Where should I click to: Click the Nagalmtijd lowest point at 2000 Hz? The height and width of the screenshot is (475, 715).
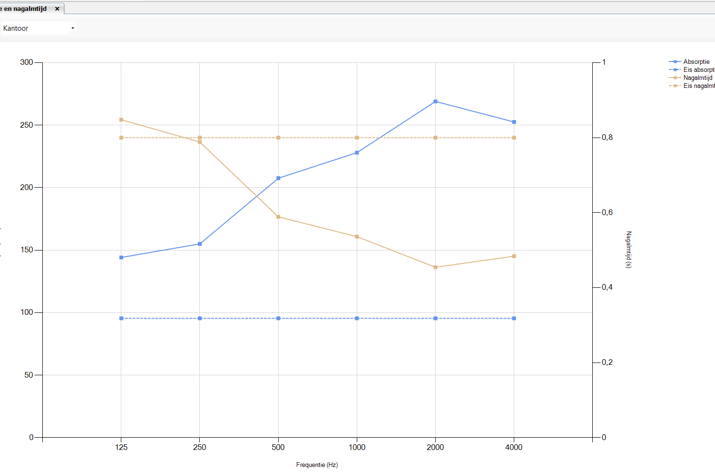click(x=435, y=267)
